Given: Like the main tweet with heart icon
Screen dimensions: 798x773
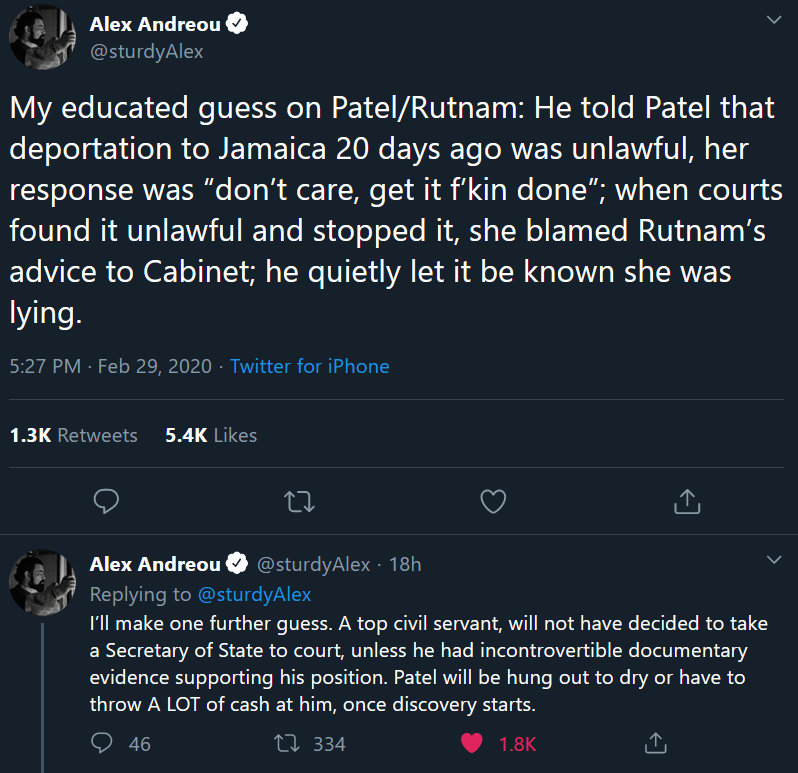Looking at the screenshot, I should pos(493,501).
